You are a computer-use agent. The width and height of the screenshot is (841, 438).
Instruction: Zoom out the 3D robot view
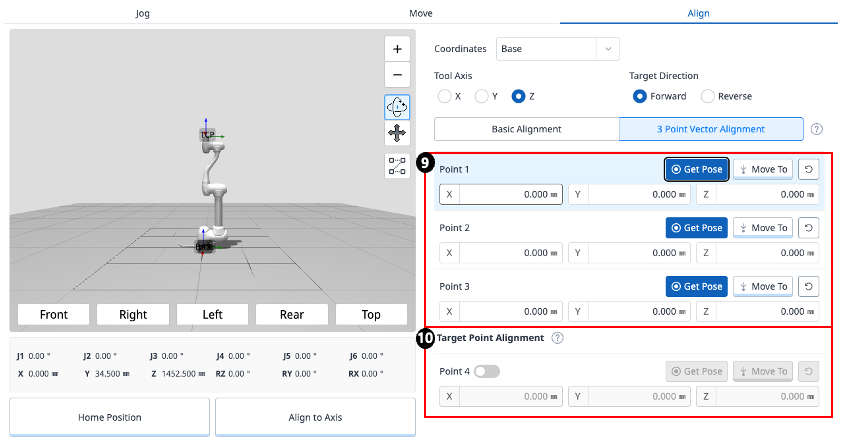pos(397,75)
